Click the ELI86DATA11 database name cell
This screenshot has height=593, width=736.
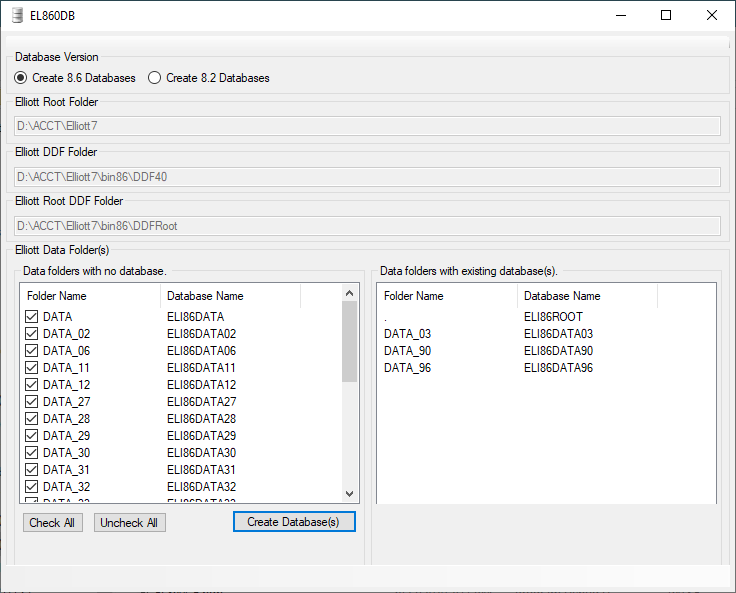tap(201, 367)
